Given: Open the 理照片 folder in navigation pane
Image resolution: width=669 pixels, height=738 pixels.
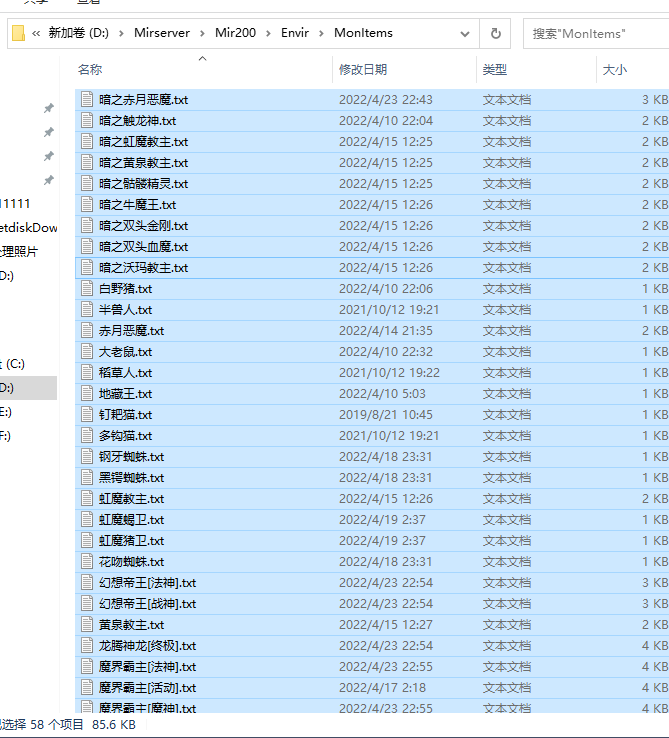Looking at the screenshot, I should click(18, 252).
